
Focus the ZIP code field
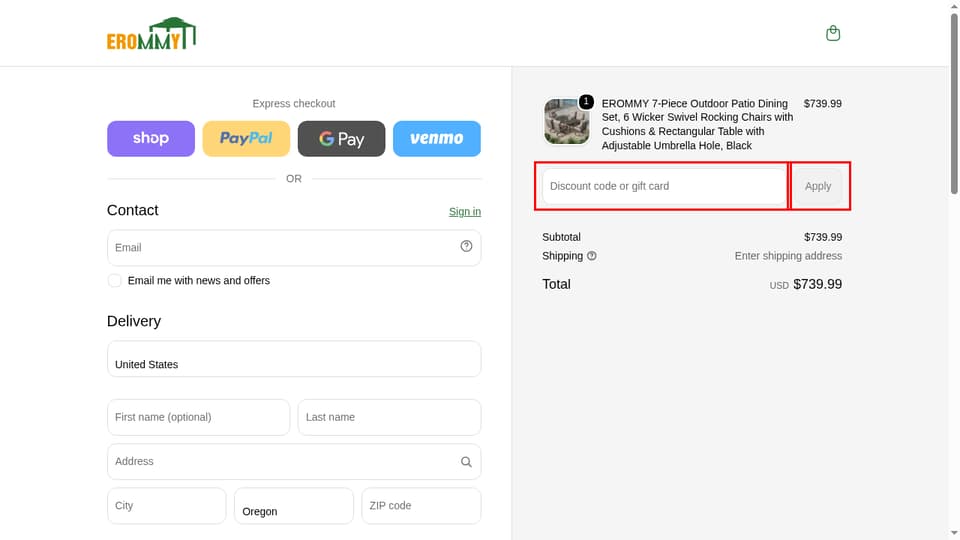pyautogui.click(x=421, y=506)
